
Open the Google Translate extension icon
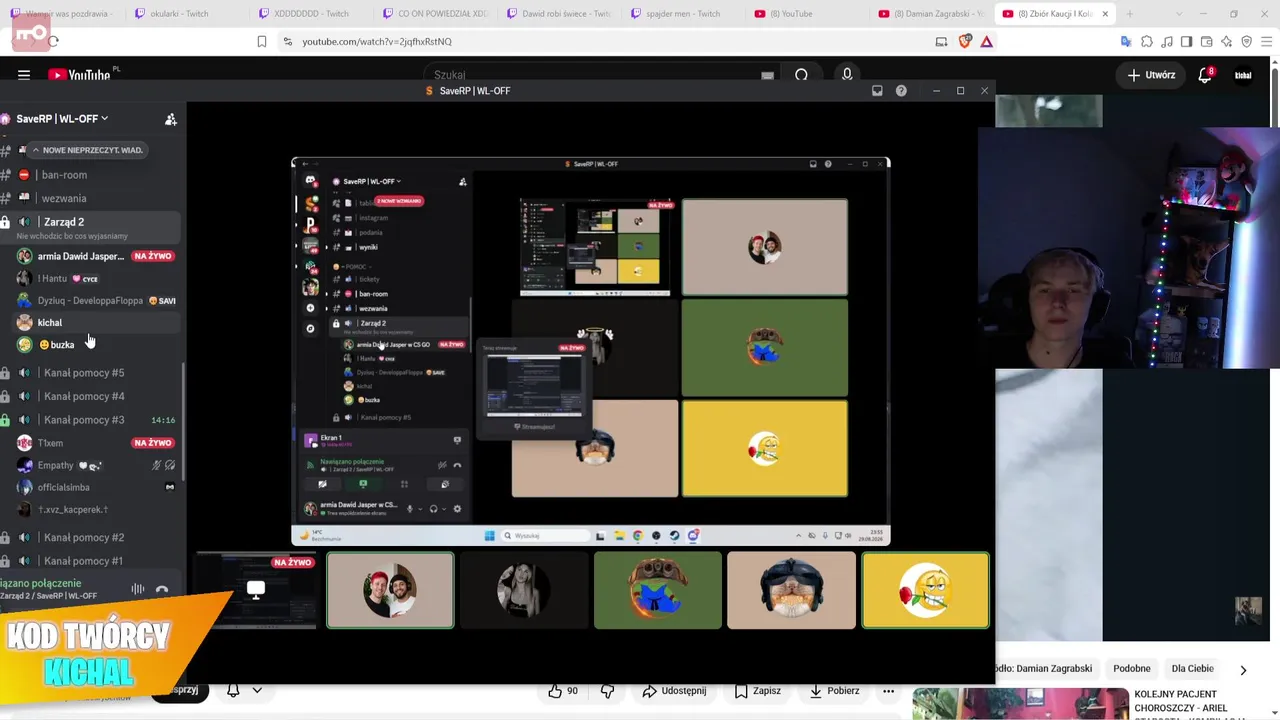pyautogui.click(x=1126, y=41)
